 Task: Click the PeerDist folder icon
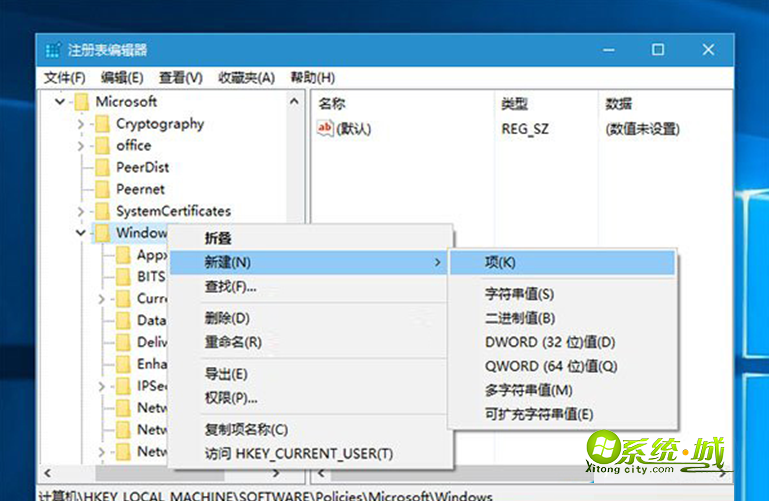pos(103,168)
